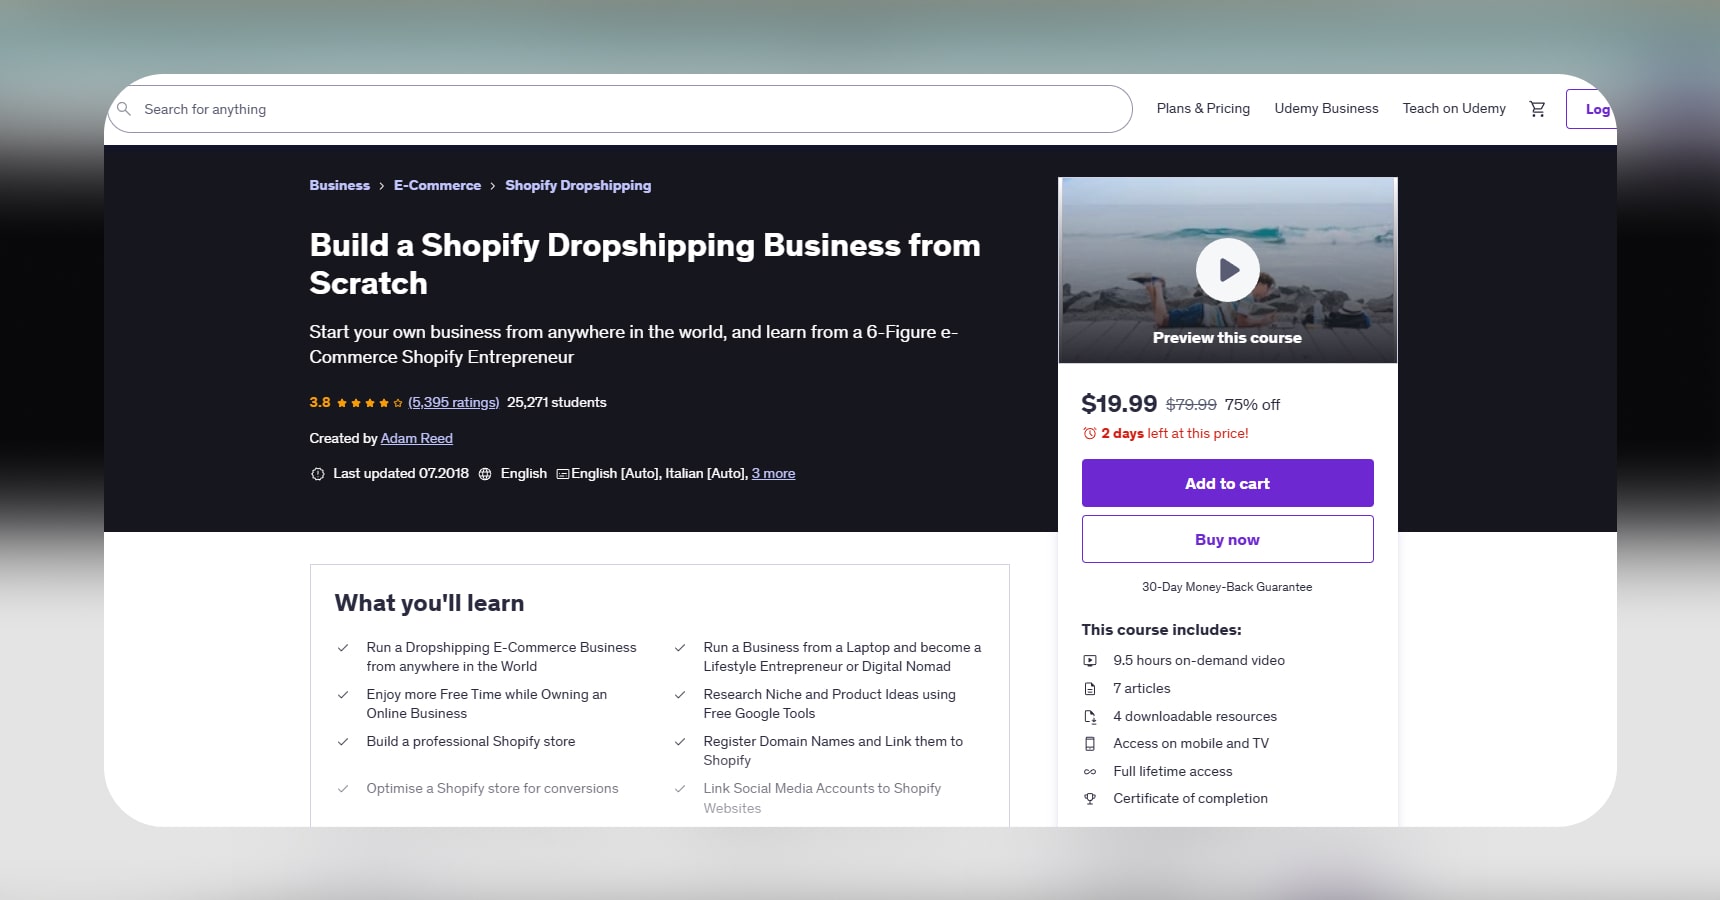1720x900 pixels.
Task: Click the rating stars
Action: coord(369,403)
